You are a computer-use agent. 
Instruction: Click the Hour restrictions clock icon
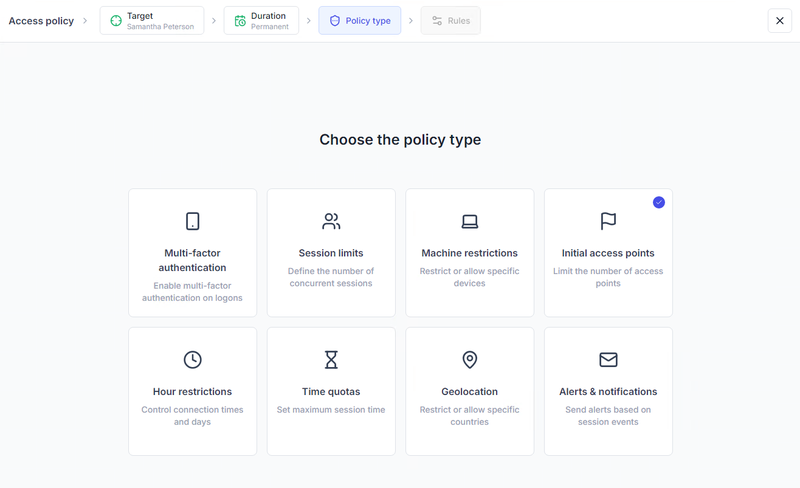[192, 359]
